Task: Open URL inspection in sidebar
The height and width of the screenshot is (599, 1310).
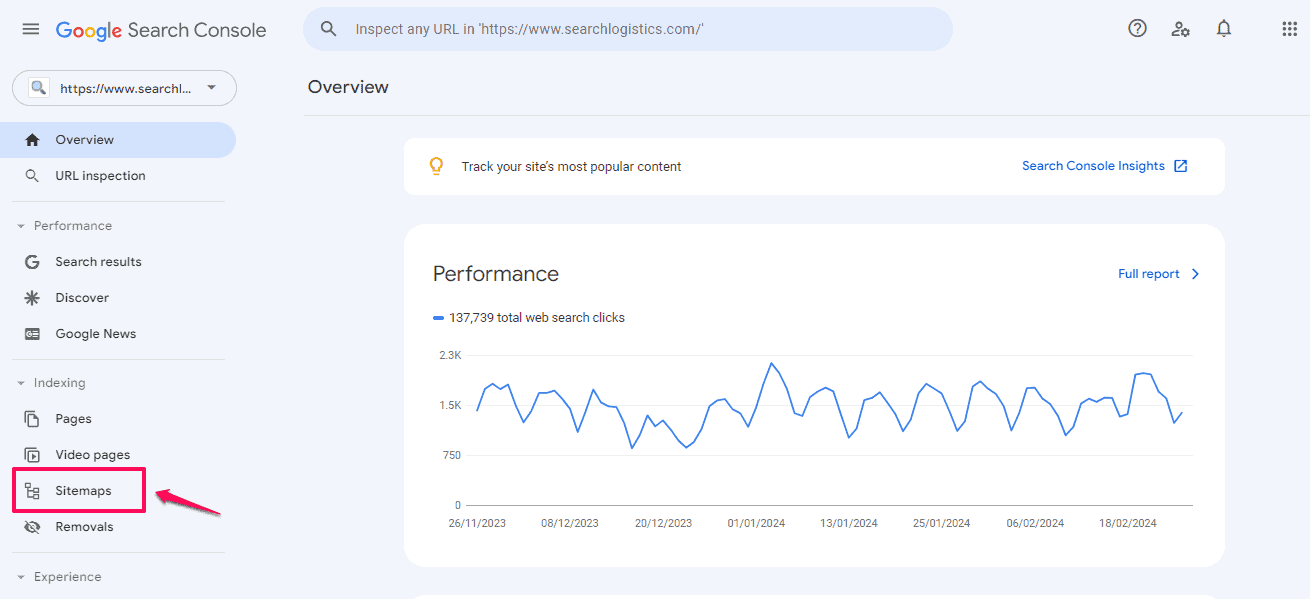Action: coord(118,176)
